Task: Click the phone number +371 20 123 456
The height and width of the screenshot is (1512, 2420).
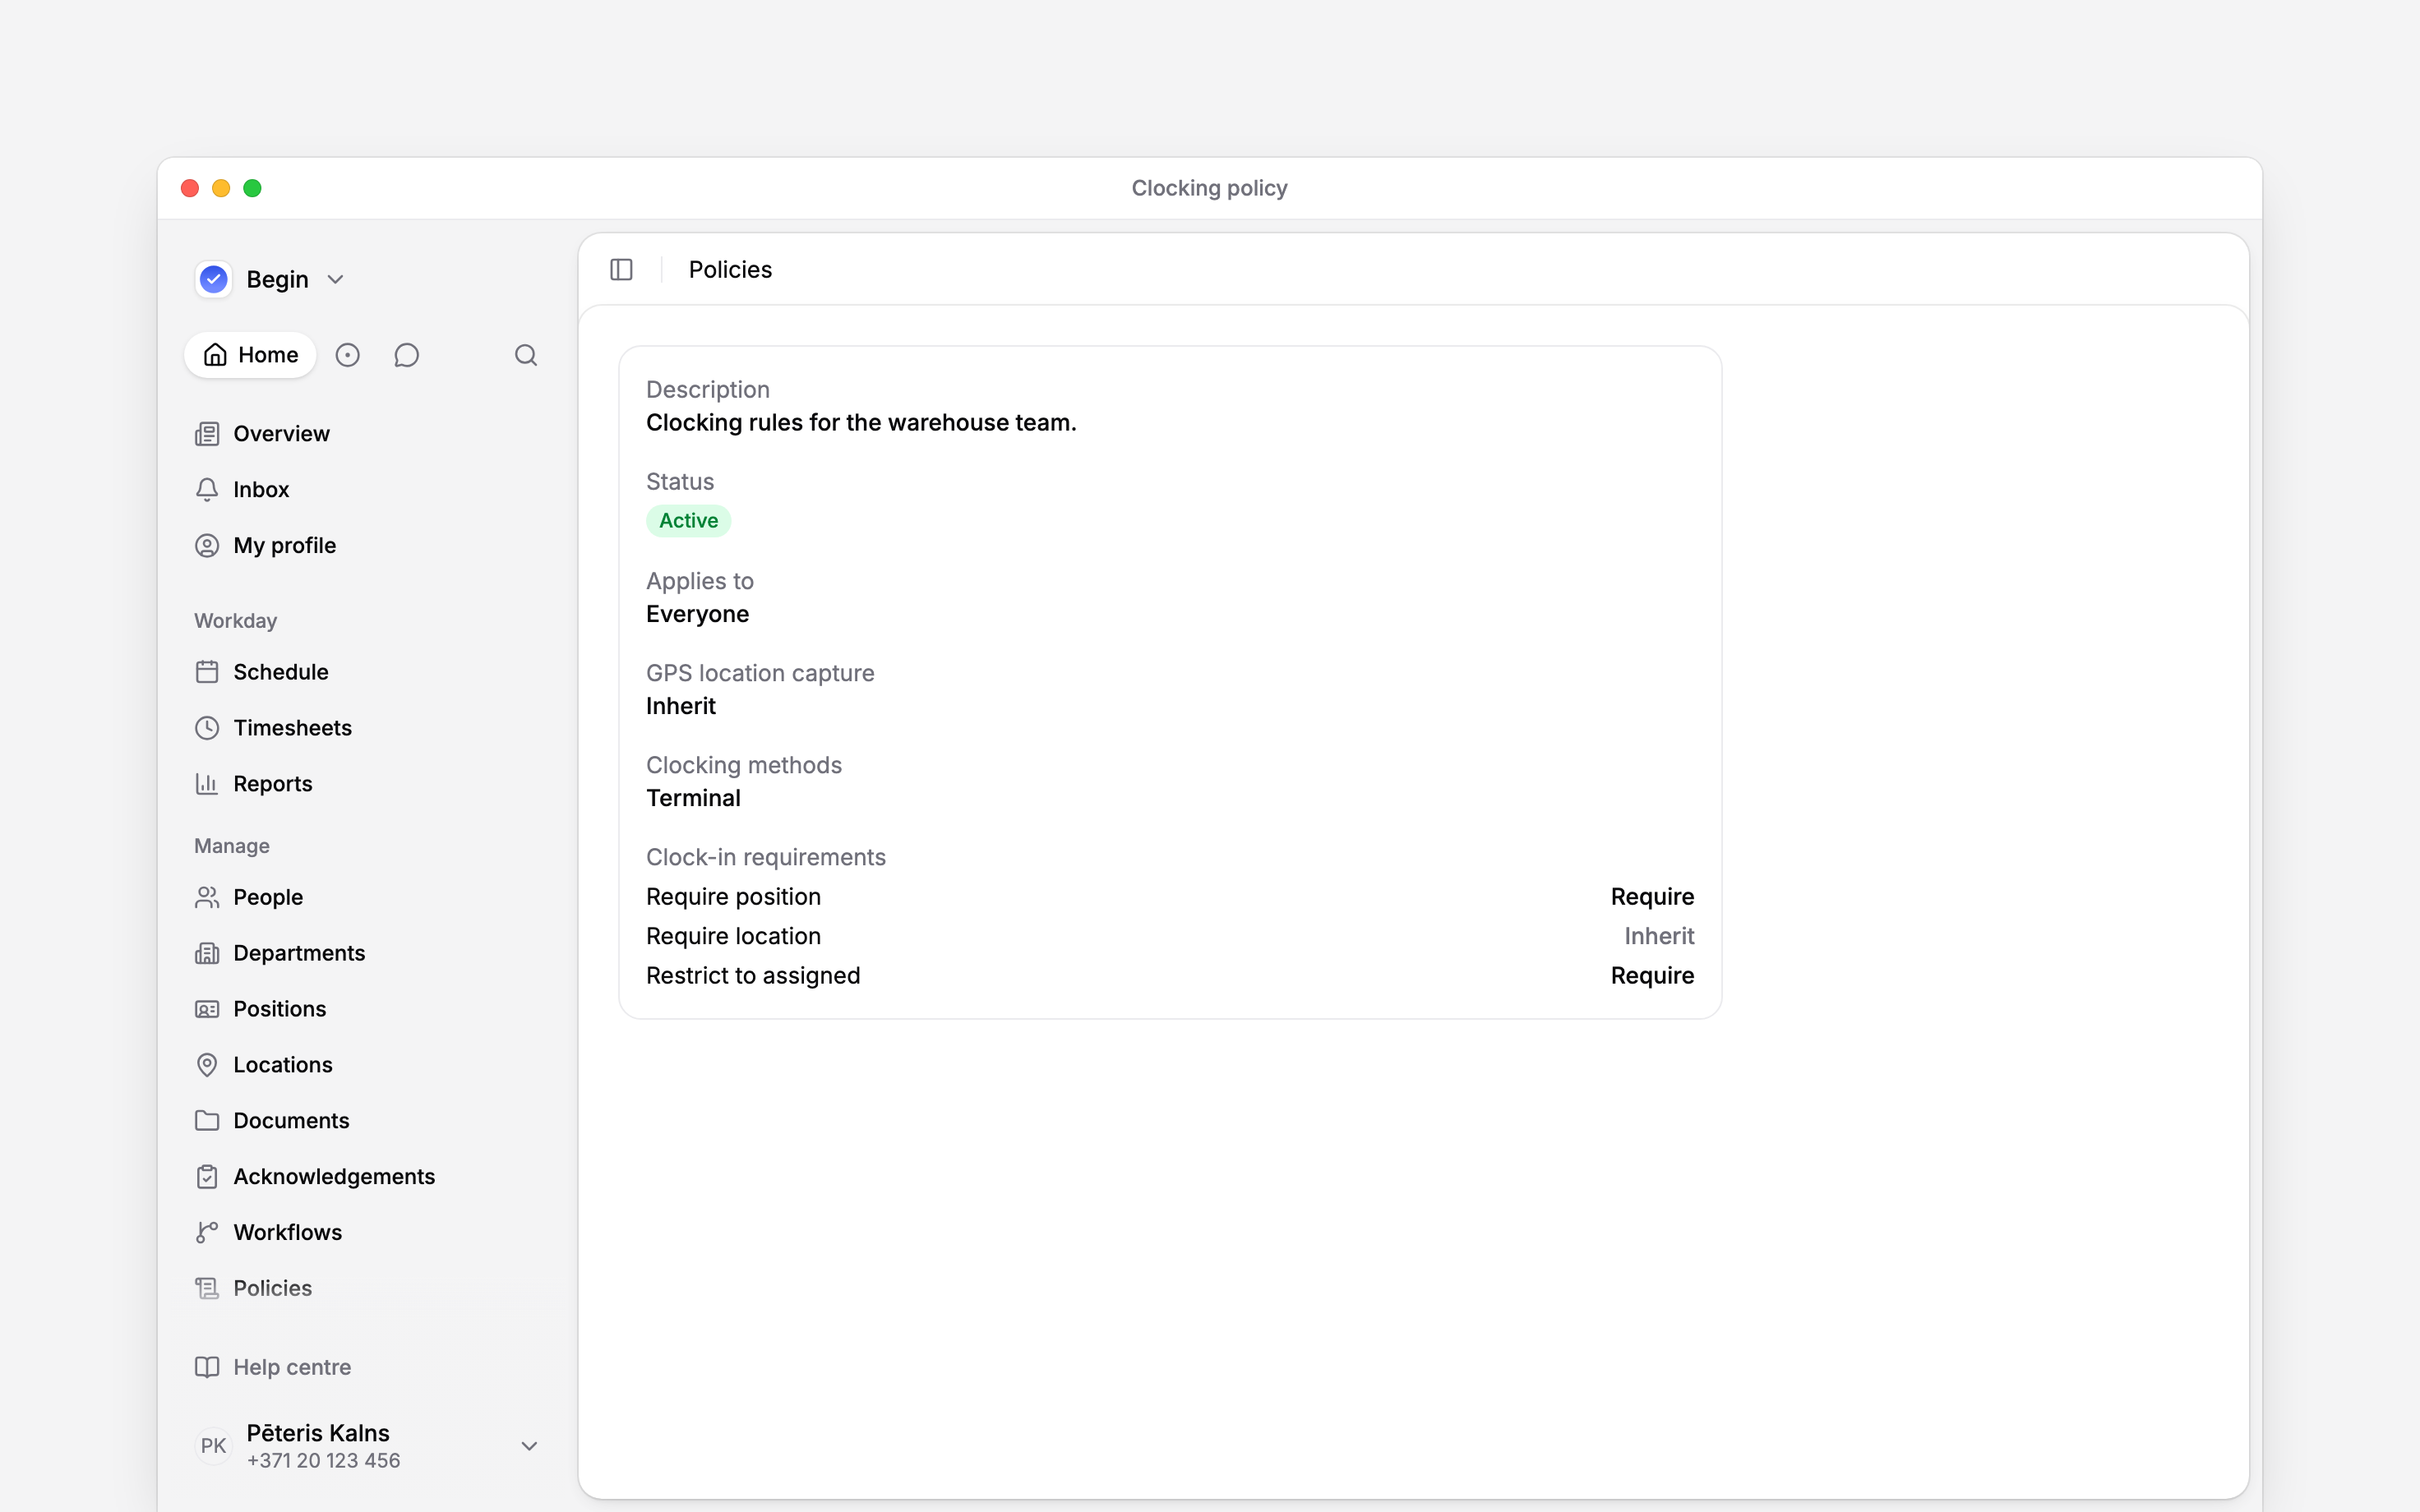Action: (x=323, y=1461)
